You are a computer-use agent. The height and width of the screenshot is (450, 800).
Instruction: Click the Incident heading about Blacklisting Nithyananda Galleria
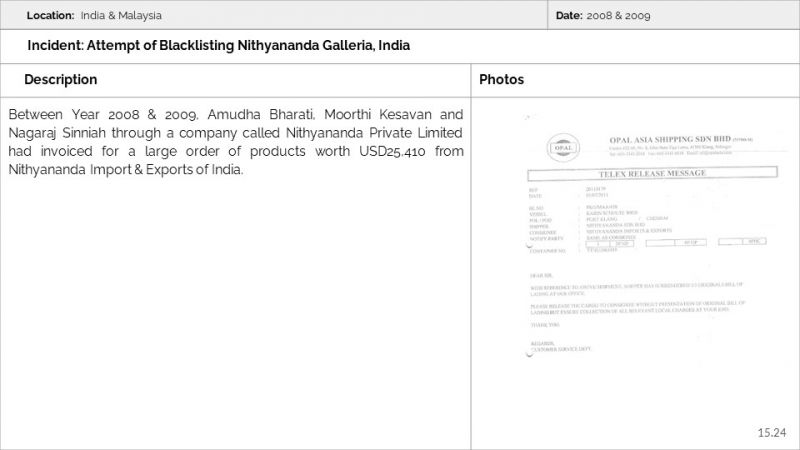click(x=218, y=46)
